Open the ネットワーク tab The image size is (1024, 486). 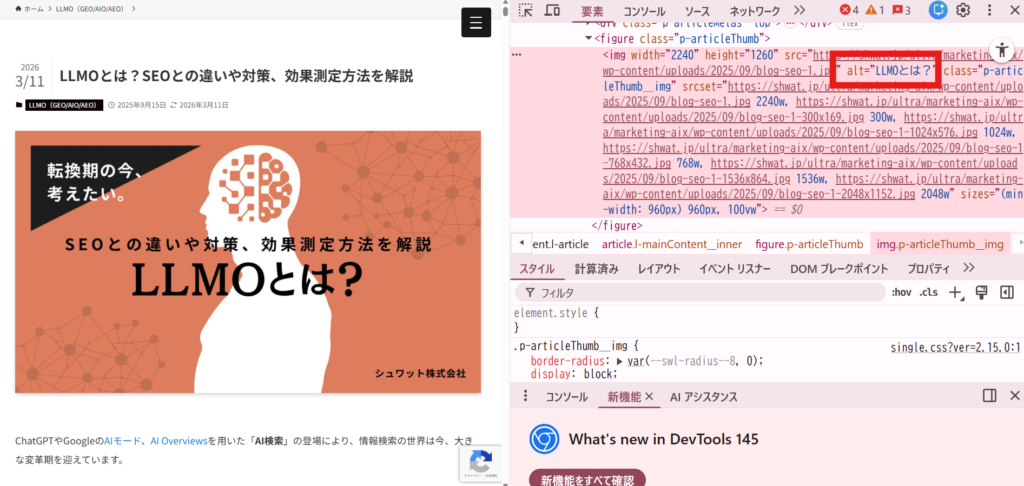[754, 11]
